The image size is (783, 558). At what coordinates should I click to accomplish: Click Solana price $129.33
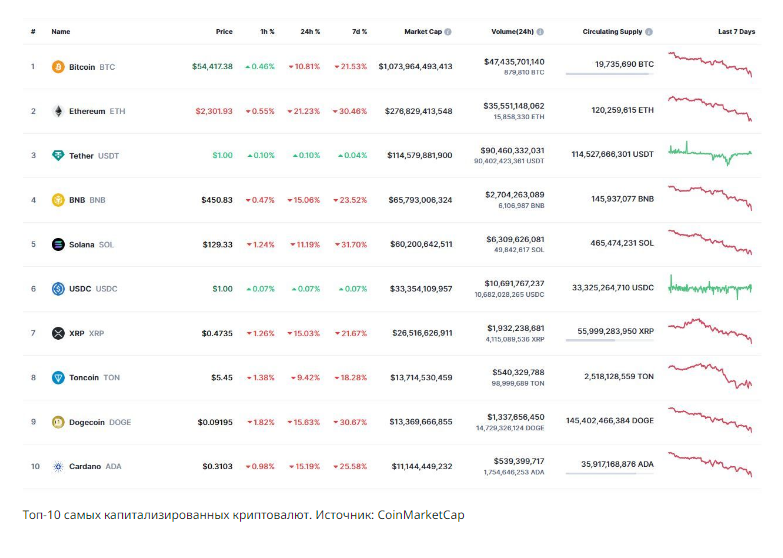click(x=217, y=244)
